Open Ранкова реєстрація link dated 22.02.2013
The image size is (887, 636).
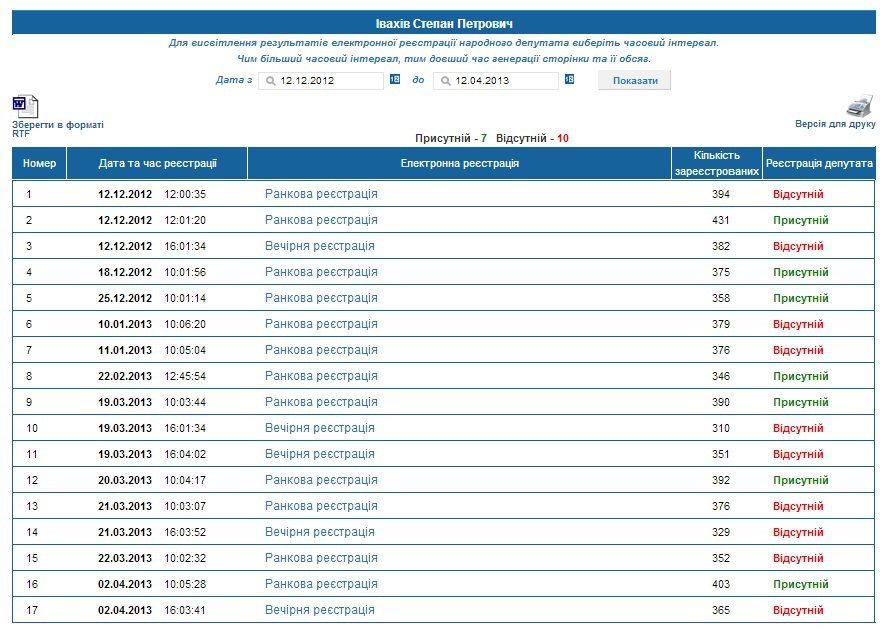(321, 376)
